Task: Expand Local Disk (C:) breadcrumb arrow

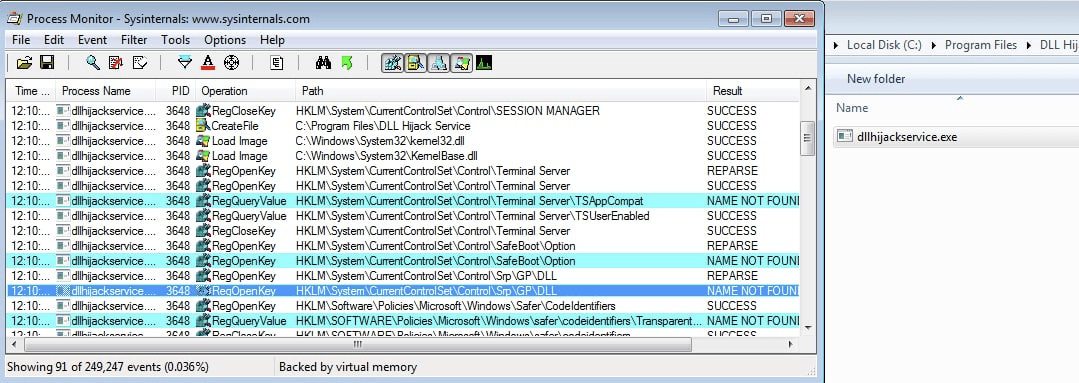Action: pos(934,45)
